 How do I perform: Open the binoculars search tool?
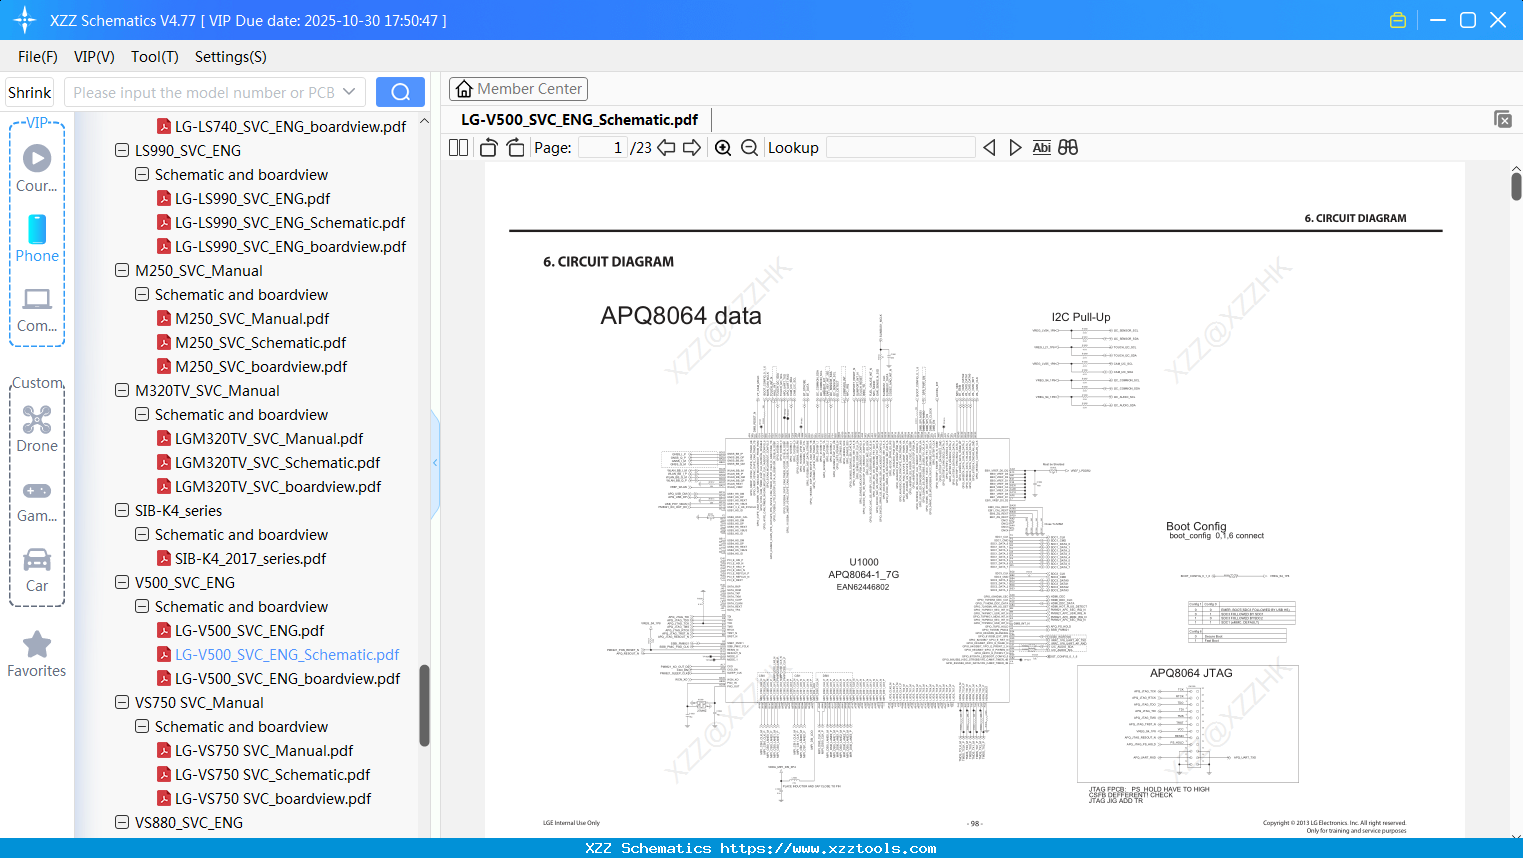tap(1068, 147)
